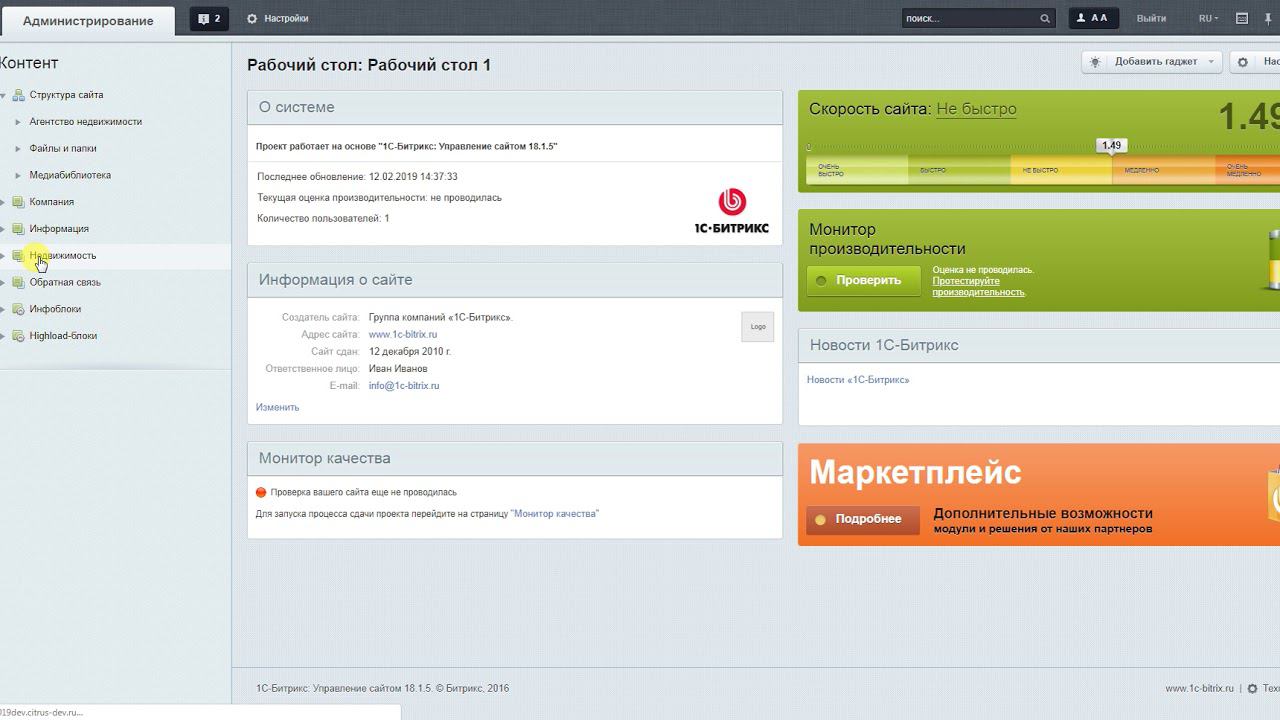1280x720 pixels.
Task: Select Недвижимость in the content tree
Action: pyautogui.click(x=63, y=256)
